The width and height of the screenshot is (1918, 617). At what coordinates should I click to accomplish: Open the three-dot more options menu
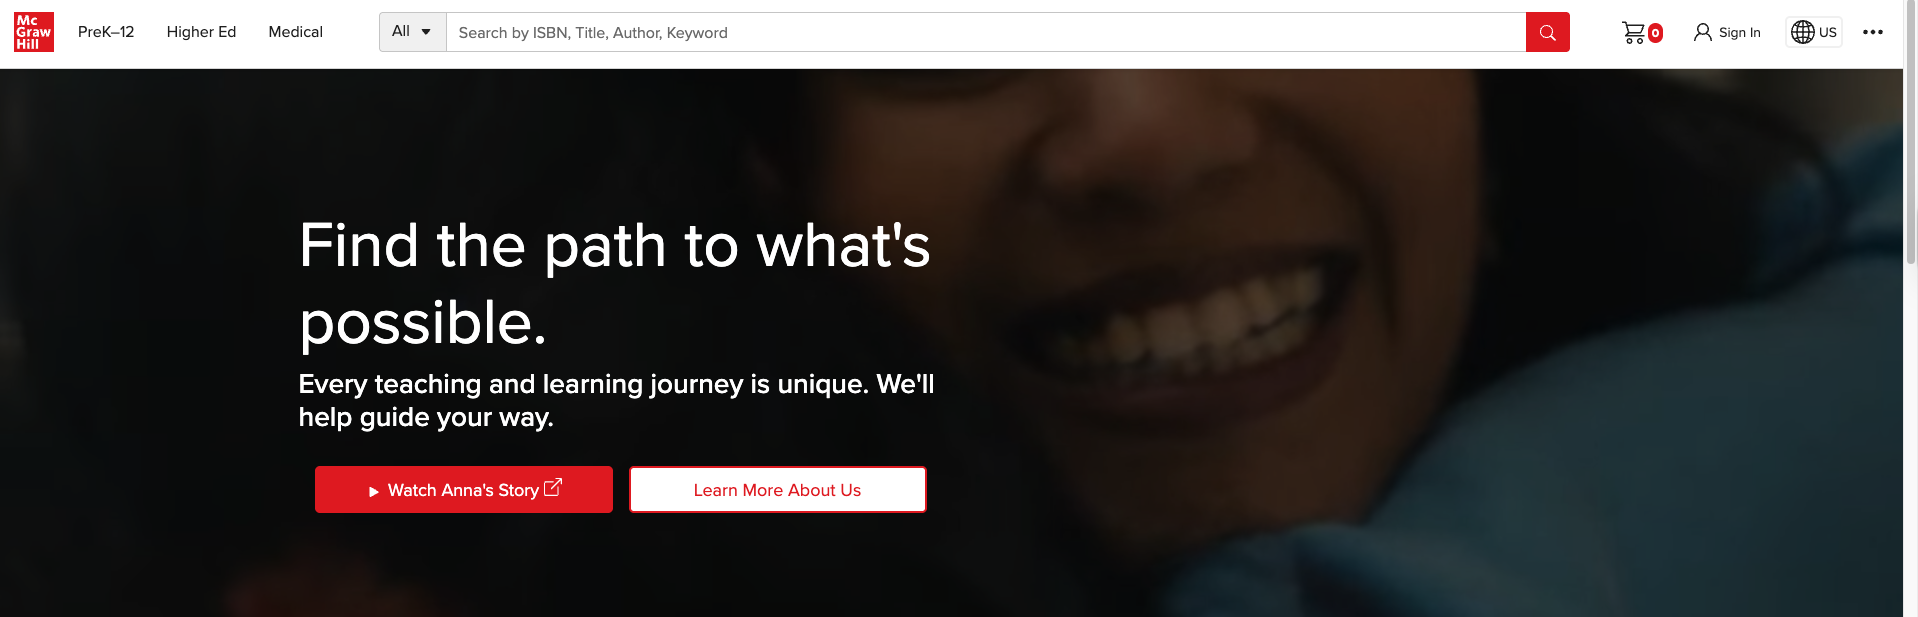coord(1873,32)
